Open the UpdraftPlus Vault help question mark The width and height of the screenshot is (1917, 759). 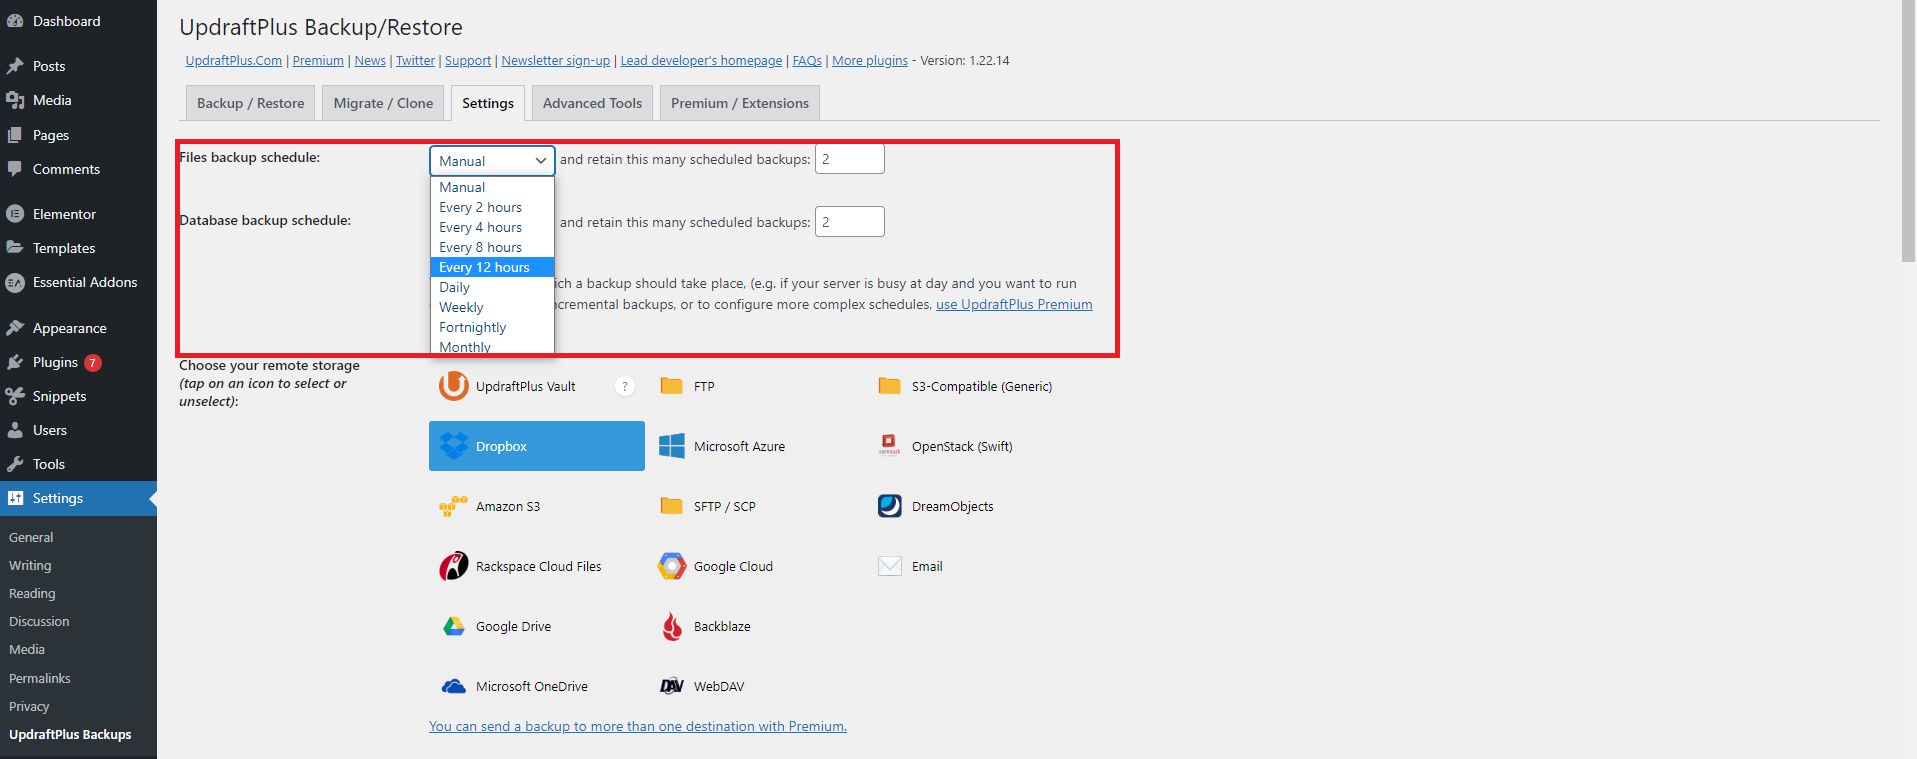click(x=625, y=386)
